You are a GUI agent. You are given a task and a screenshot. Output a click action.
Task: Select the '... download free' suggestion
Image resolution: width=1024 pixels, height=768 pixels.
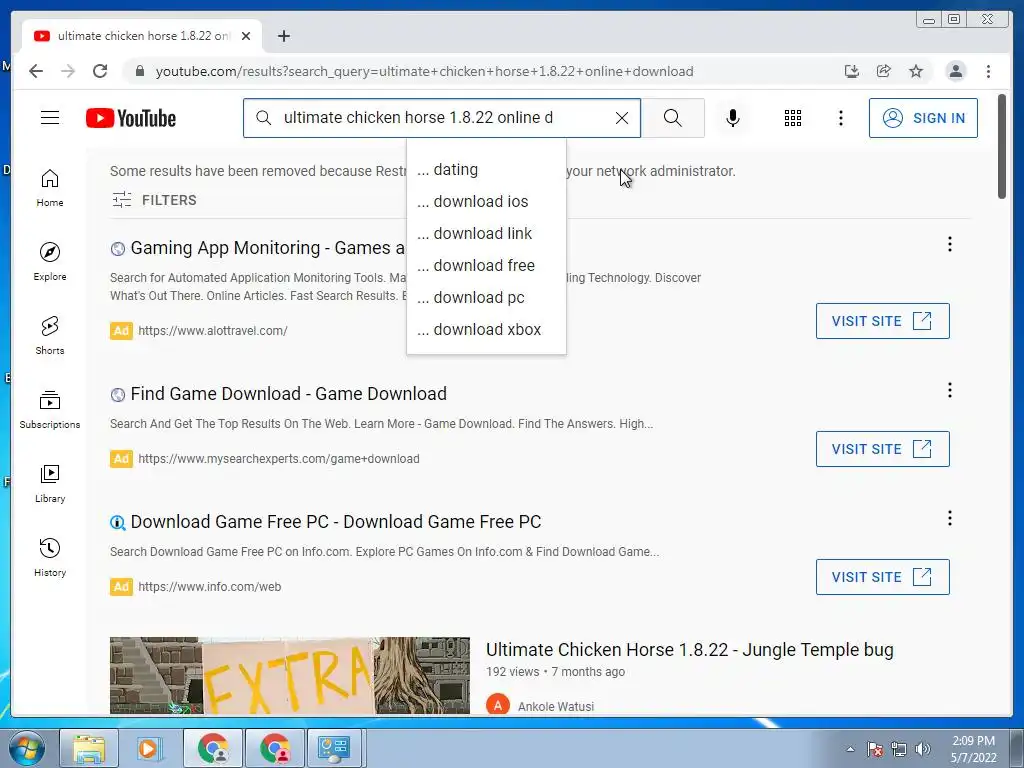[x=486, y=266]
